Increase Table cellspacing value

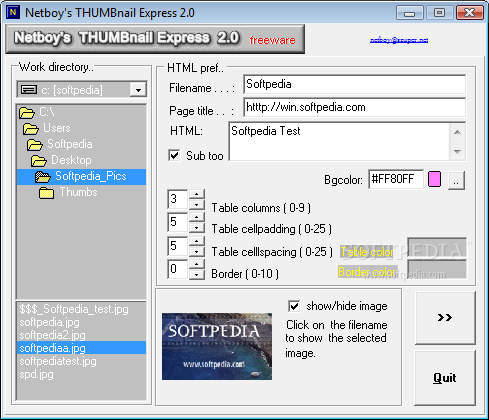point(197,241)
